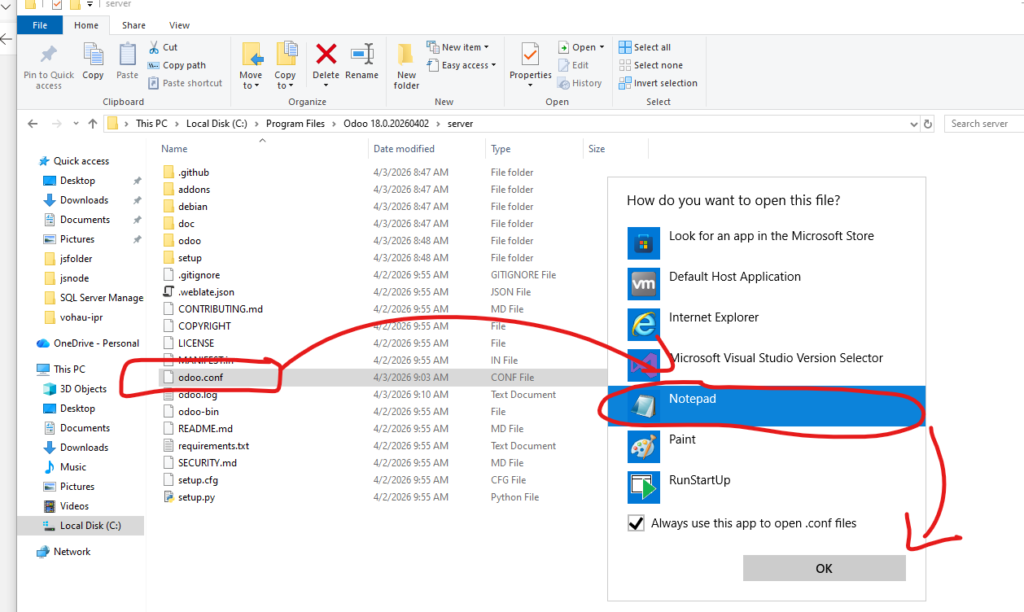Expand the This PC tree node
The image size is (1024, 612).
pyautogui.click(x=28, y=369)
